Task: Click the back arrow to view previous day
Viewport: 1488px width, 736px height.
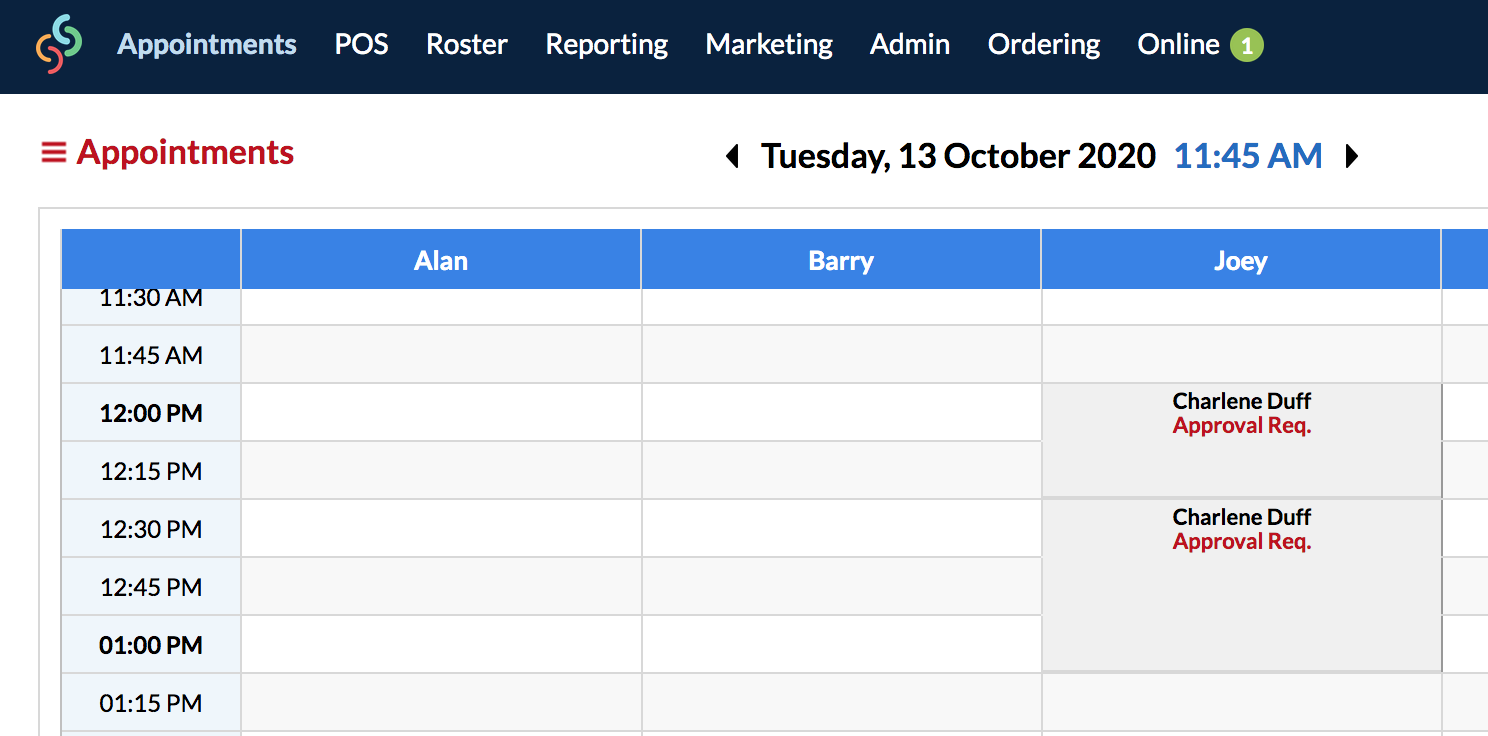Action: [x=731, y=156]
